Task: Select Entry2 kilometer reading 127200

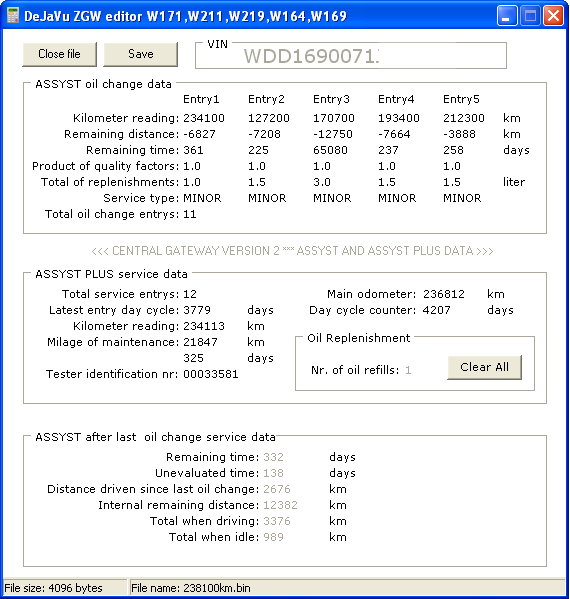Action: click(x=269, y=118)
